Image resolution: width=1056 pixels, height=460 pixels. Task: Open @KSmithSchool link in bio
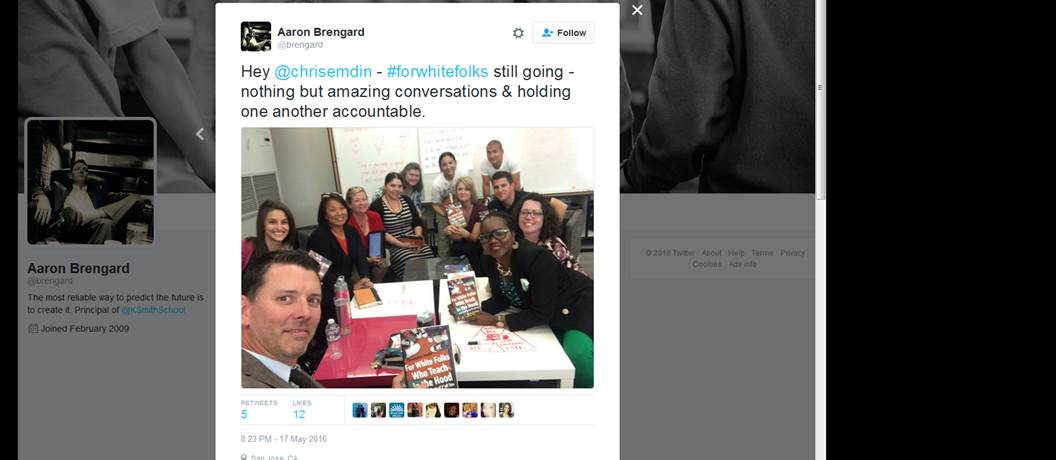coord(154,310)
